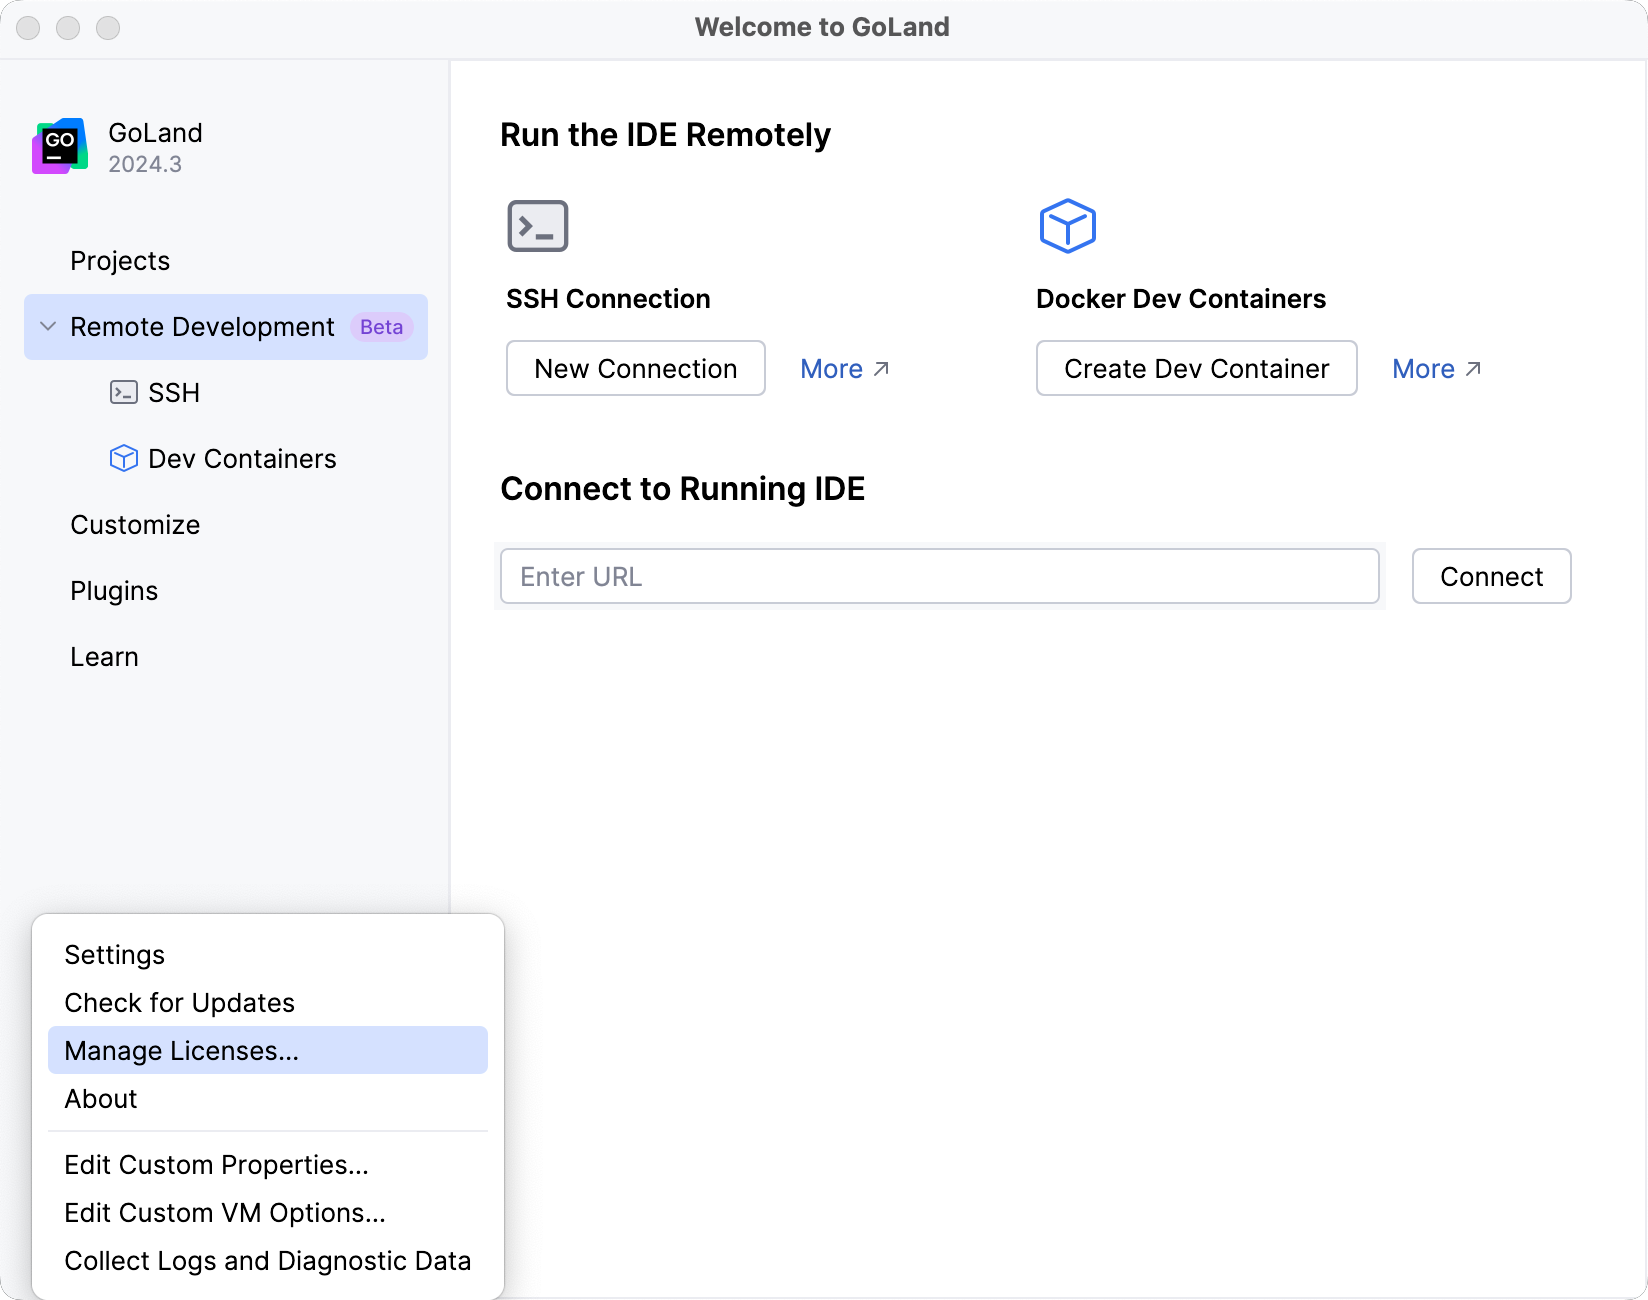
Task: Open the Learn section in sidebar
Action: point(104,656)
